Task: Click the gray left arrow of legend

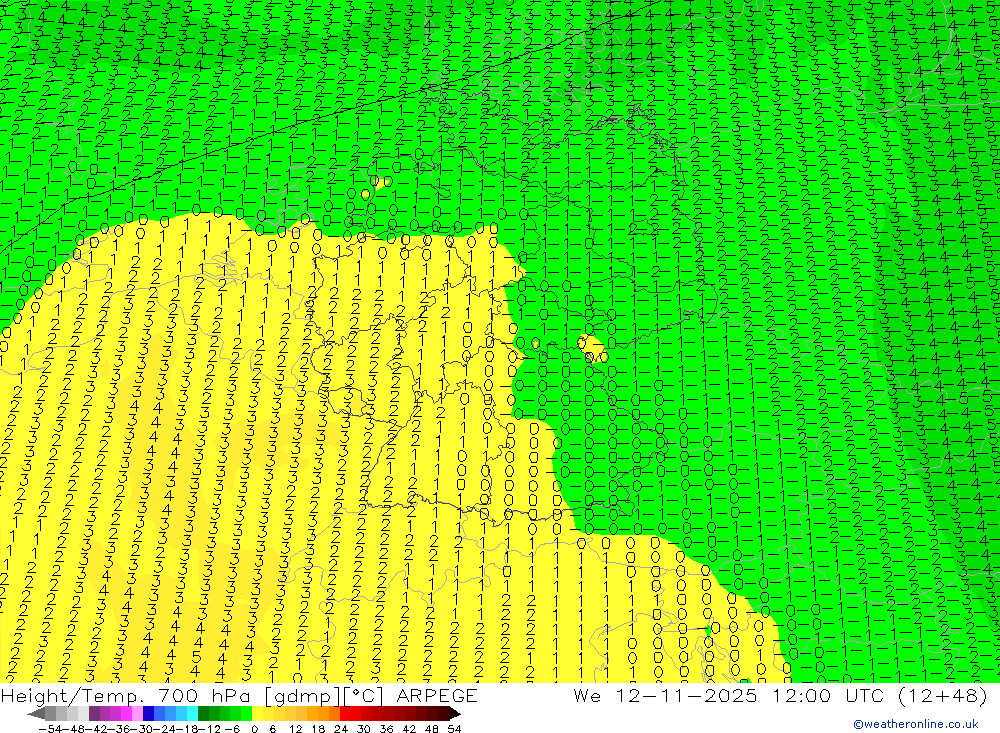Action: tap(36, 713)
